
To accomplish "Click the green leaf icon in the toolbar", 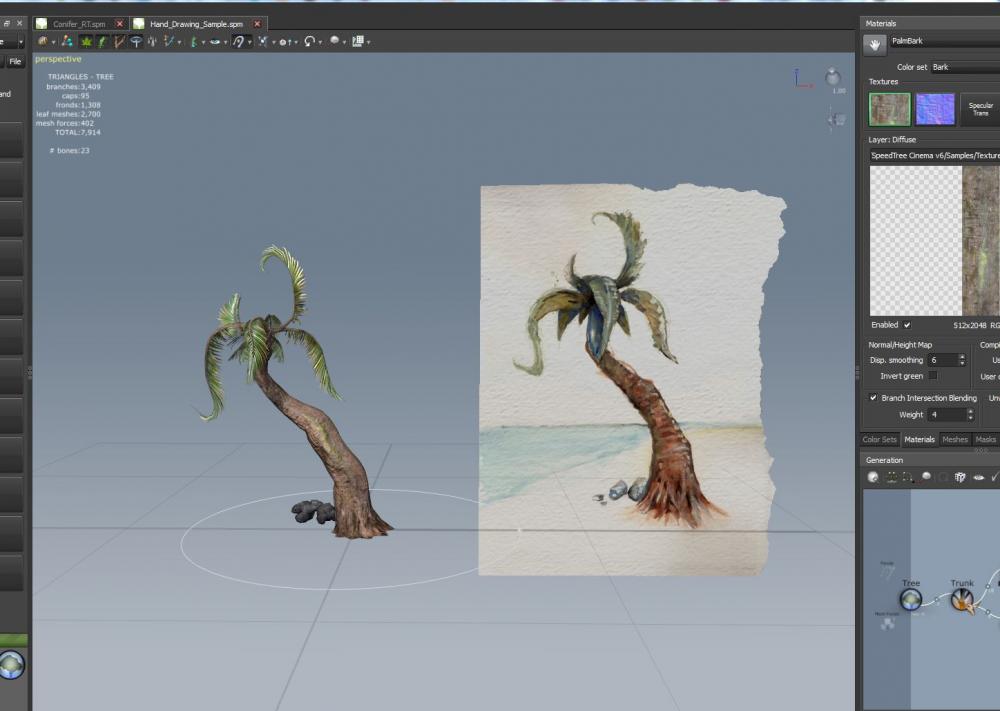I will [86, 41].
